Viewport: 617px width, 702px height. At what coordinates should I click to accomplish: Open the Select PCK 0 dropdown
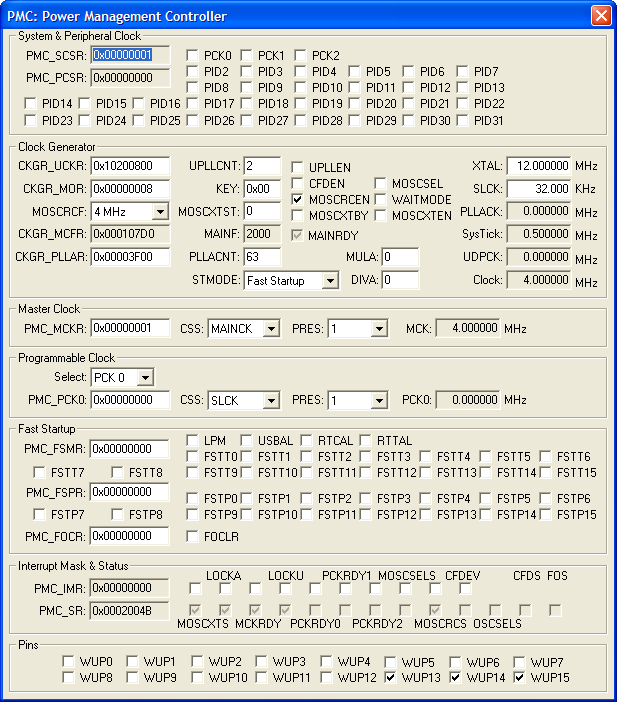tap(145, 377)
